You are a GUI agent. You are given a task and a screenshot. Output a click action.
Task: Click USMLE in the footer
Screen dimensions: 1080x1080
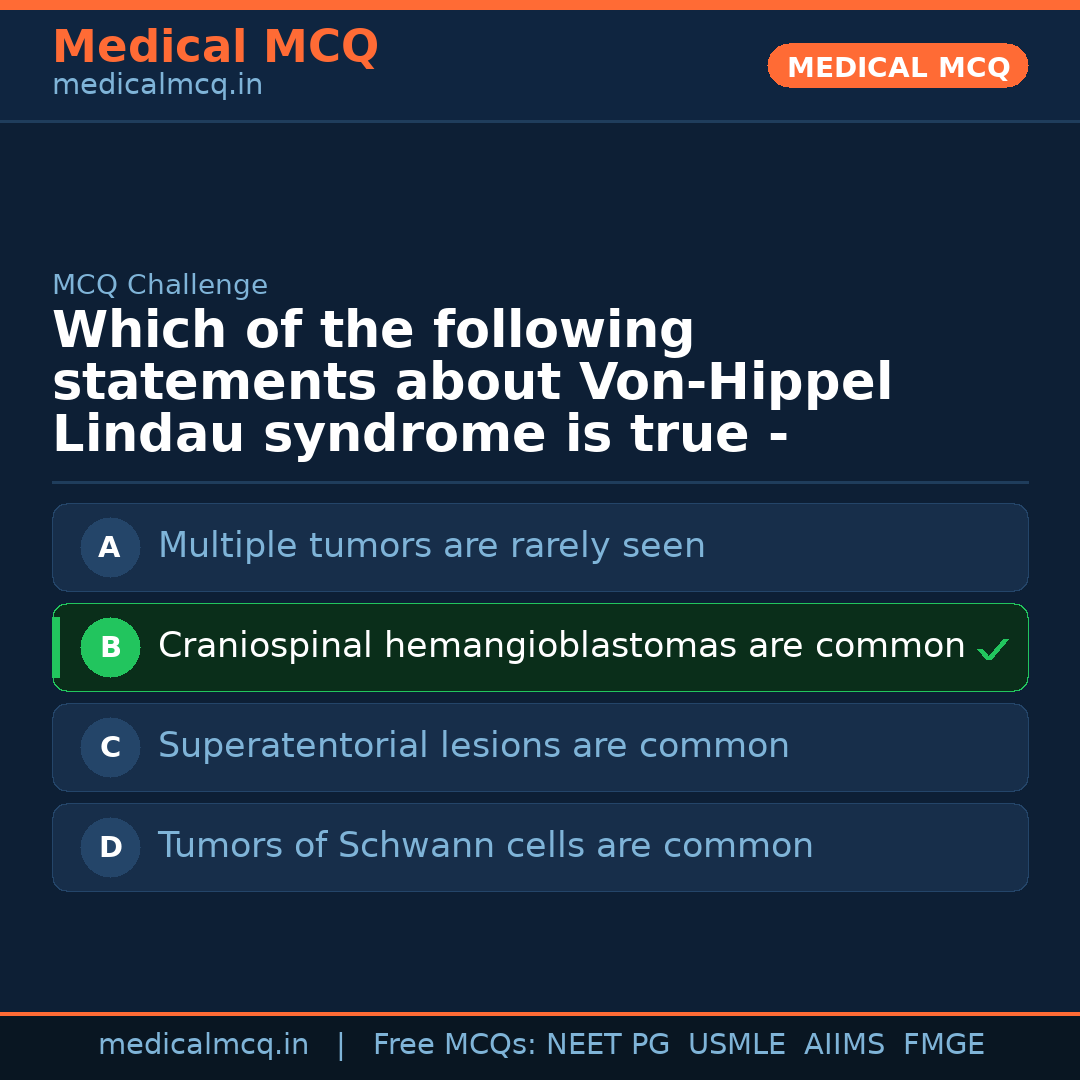point(736,1045)
